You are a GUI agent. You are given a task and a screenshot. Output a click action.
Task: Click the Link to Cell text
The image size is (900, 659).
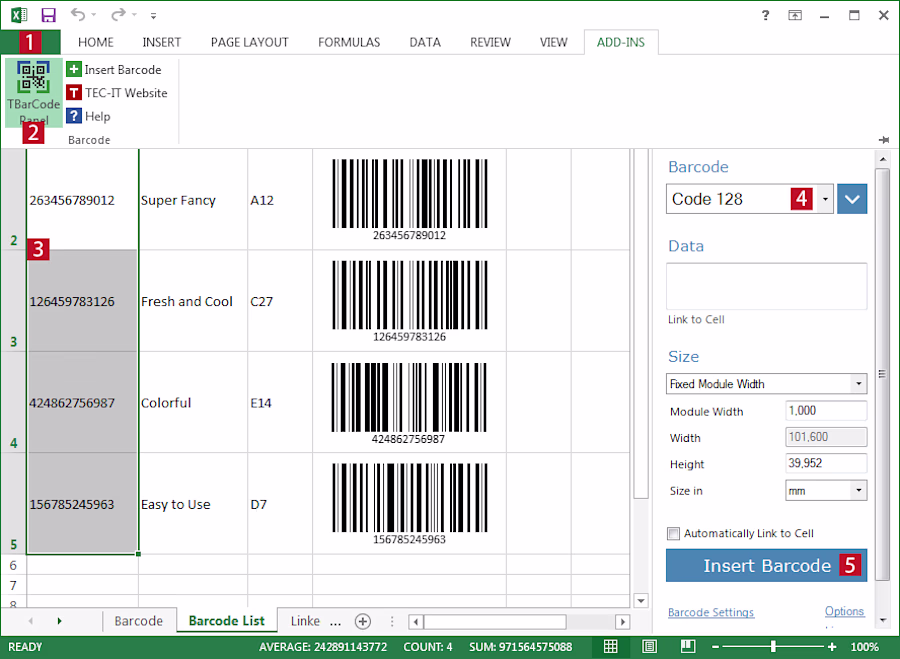[x=696, y=320]
